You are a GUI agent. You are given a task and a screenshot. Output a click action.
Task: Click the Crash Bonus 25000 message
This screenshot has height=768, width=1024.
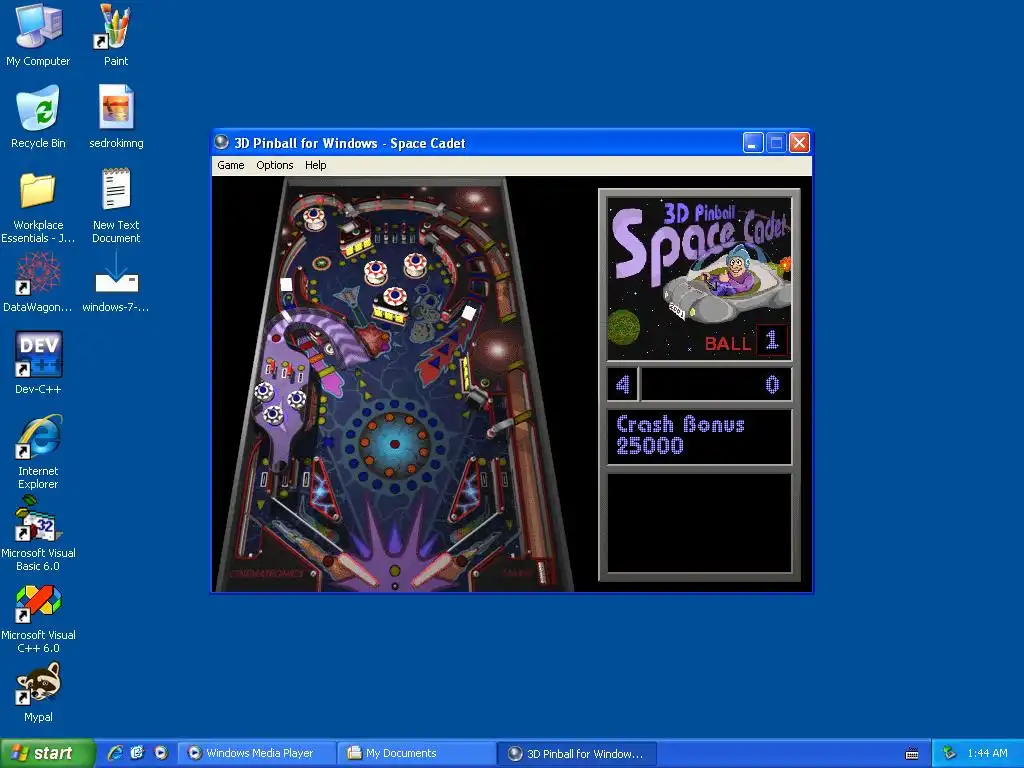(699, 436)
